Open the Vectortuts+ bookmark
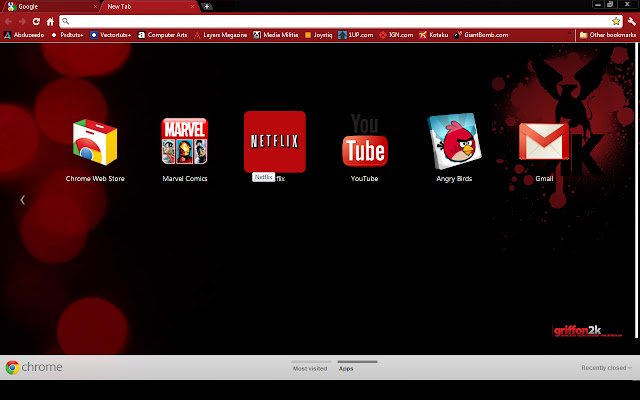The image size is (640, 400). (x=111, y=35)
